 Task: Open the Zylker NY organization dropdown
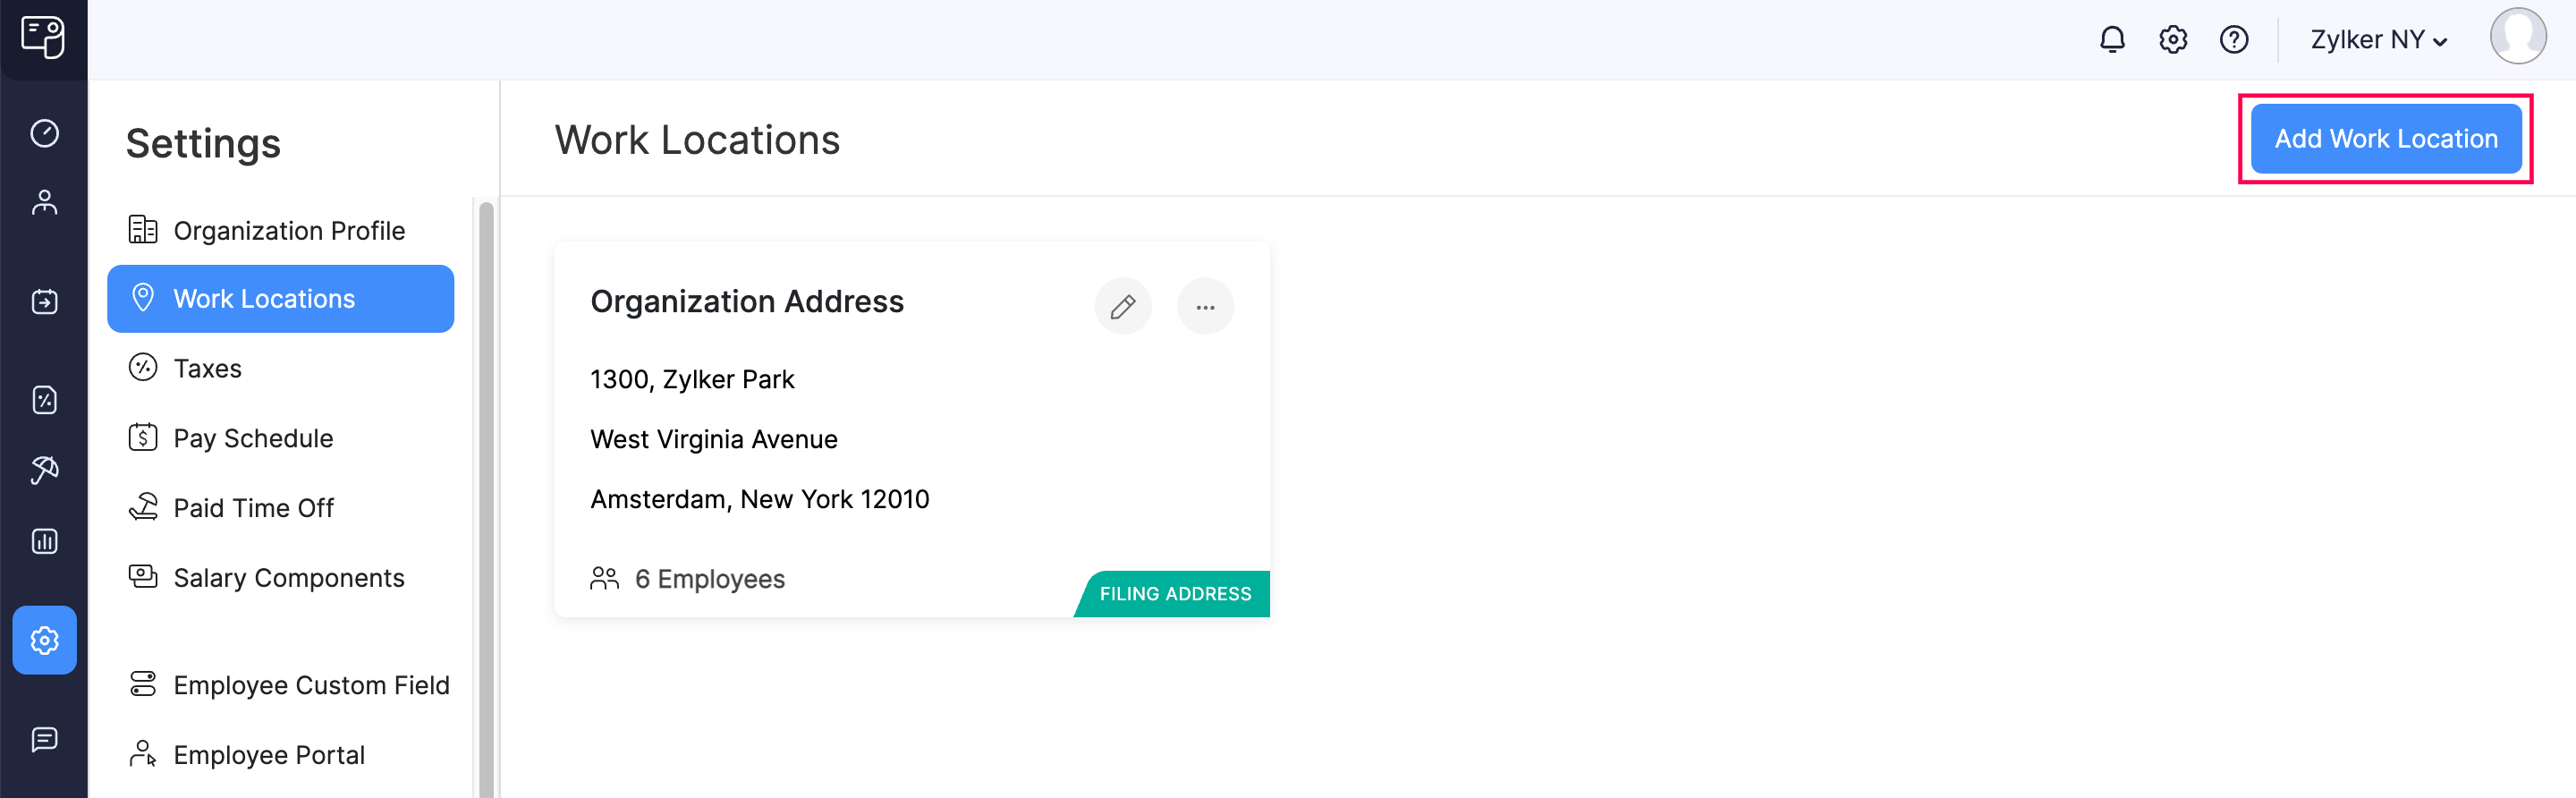(x=2378, y=40)
